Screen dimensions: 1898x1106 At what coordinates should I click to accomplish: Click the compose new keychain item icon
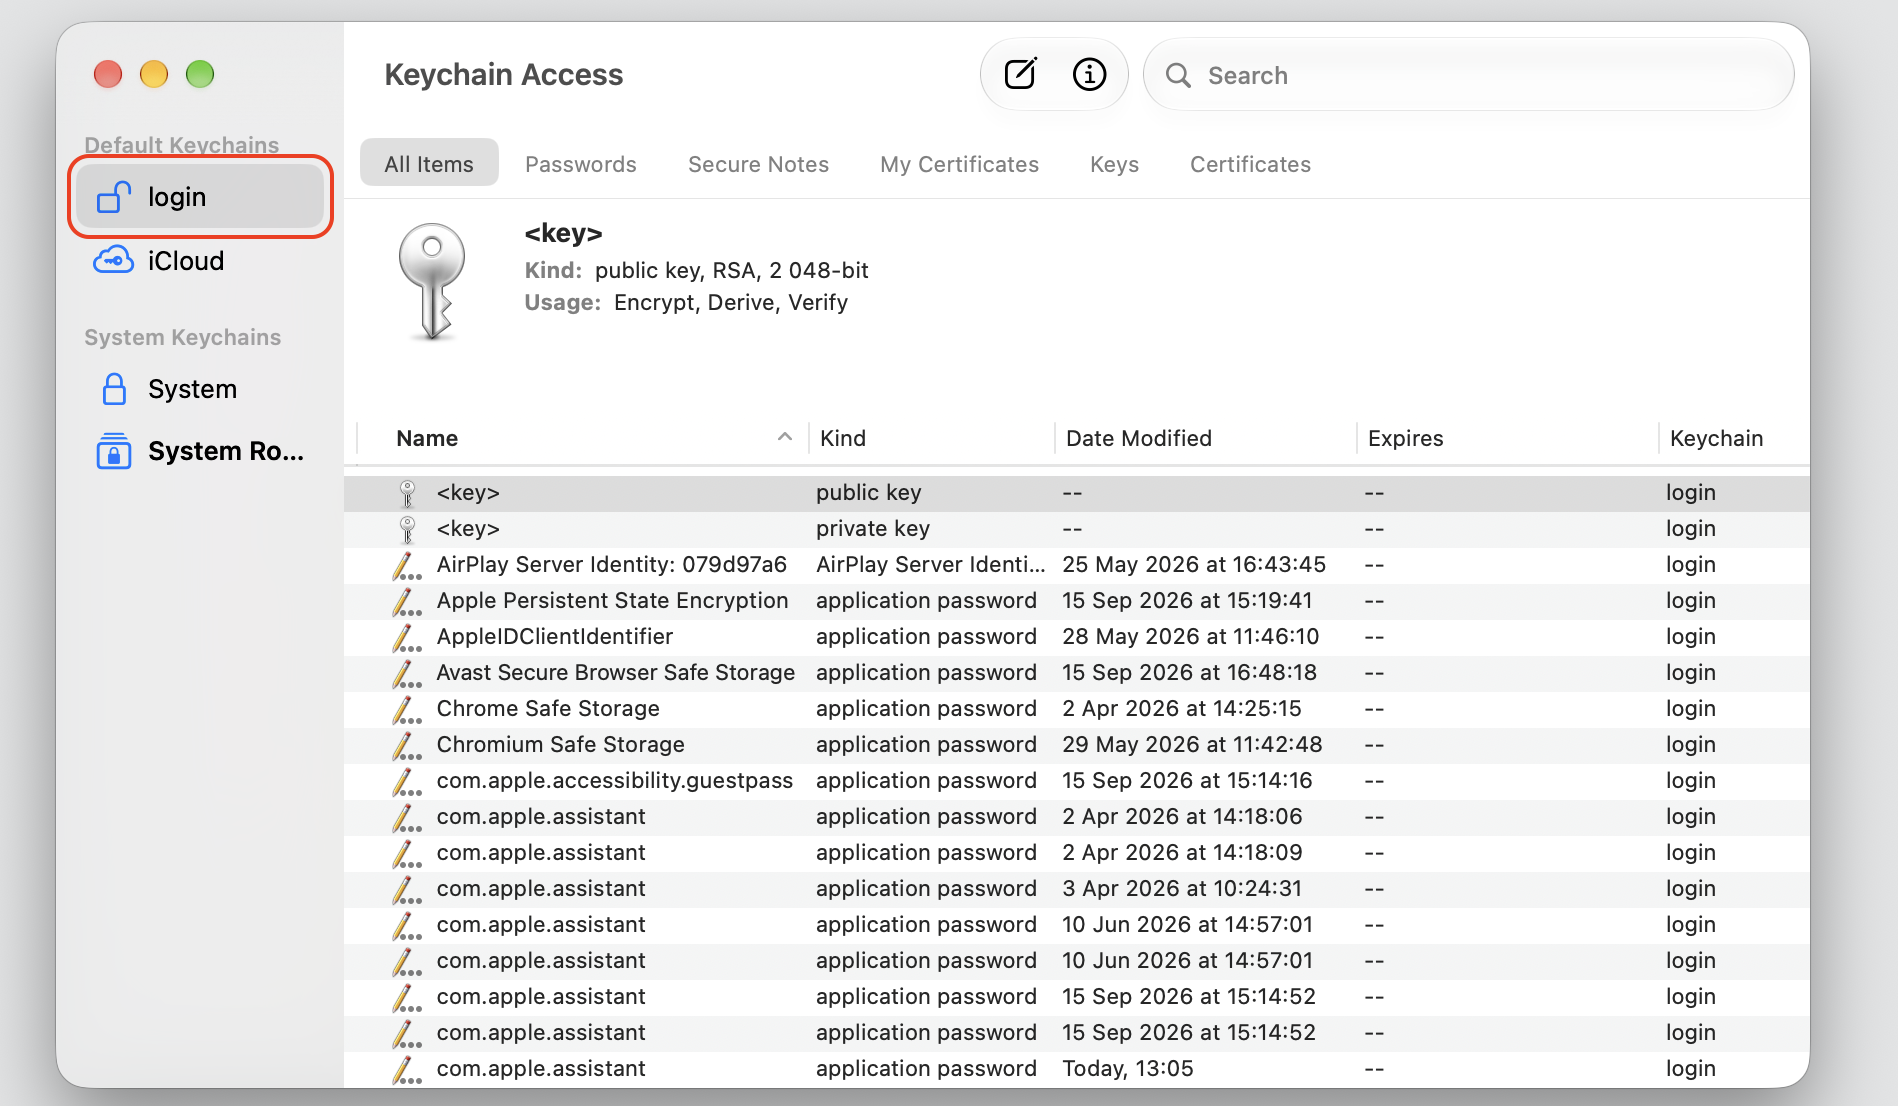click(1020, 74)
